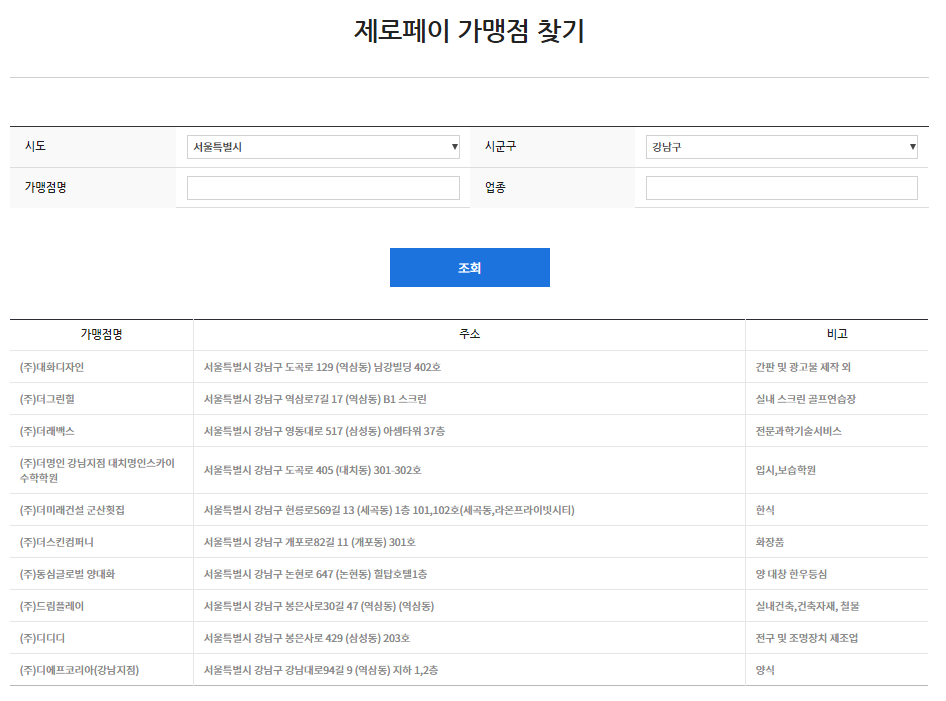Focus the 업종 input field
Image resolution: width=946 pixels, height=701 pixels.
[781, 188]
